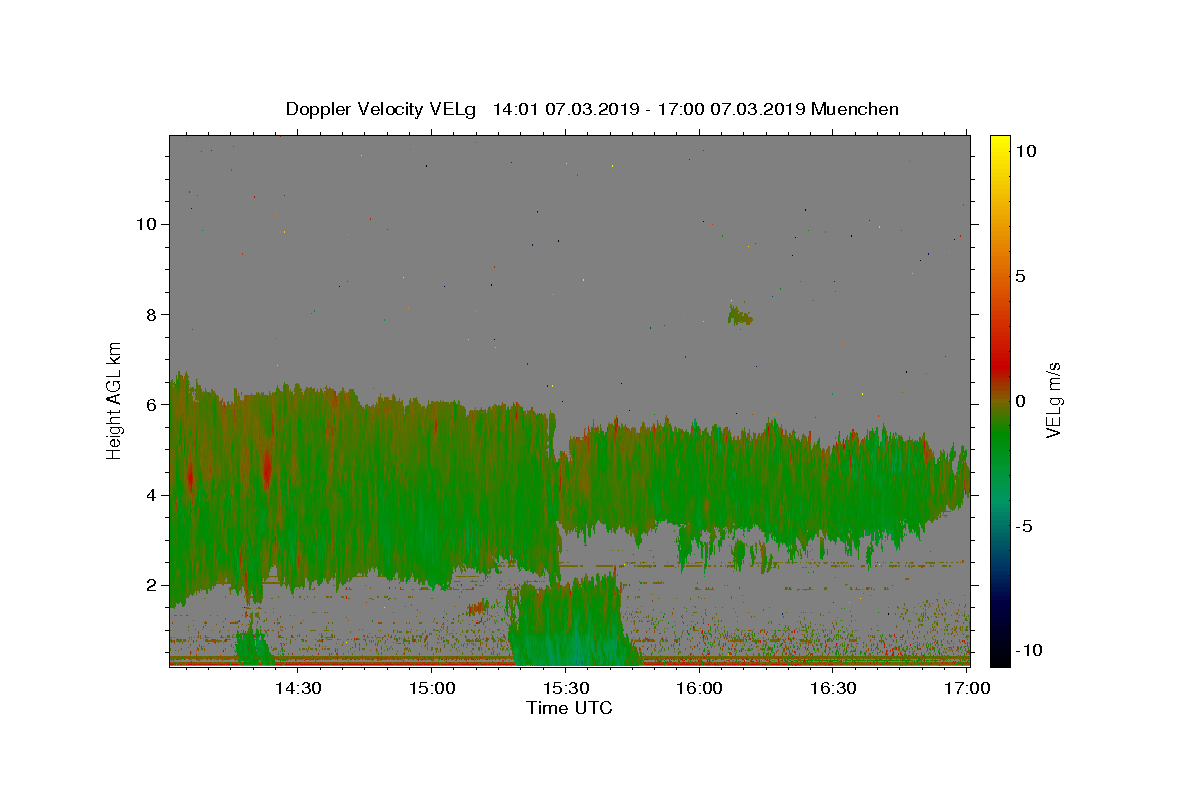1200x800 pixels.
Task: Click the yellow top of the colorbar
Action: tap(1000, 145)
